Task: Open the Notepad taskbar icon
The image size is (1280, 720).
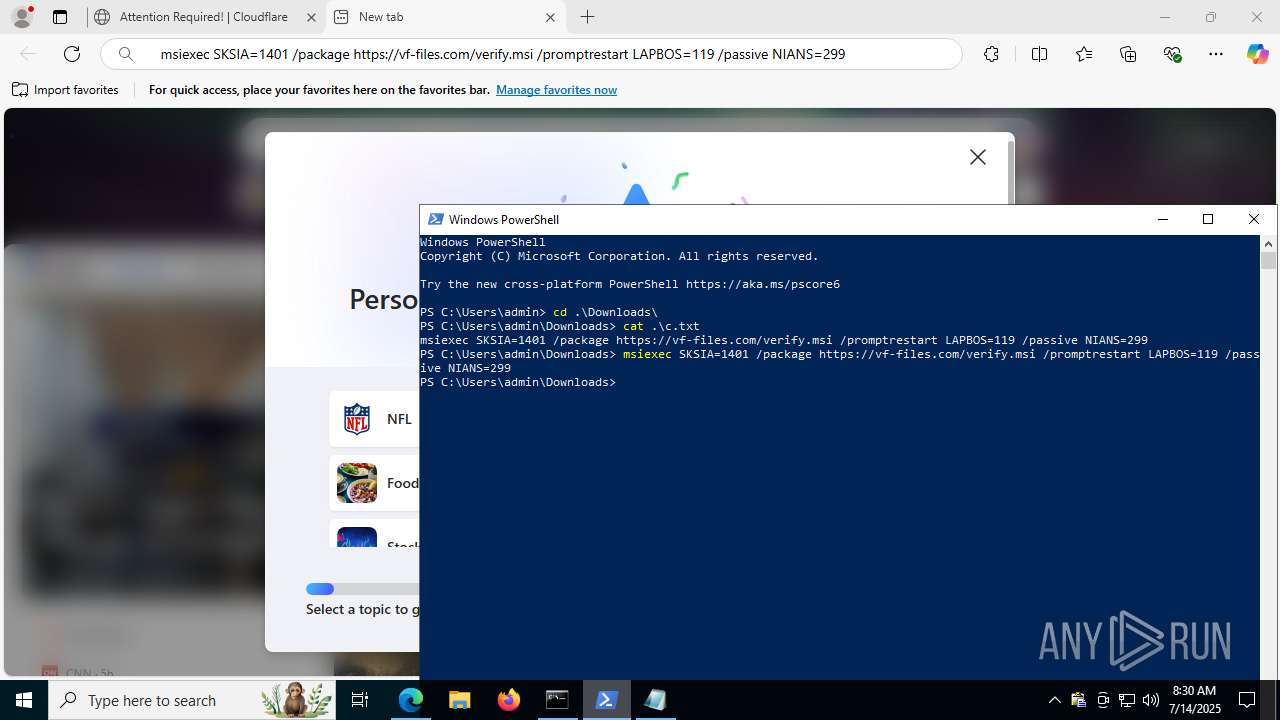Action: pos(655,700)
